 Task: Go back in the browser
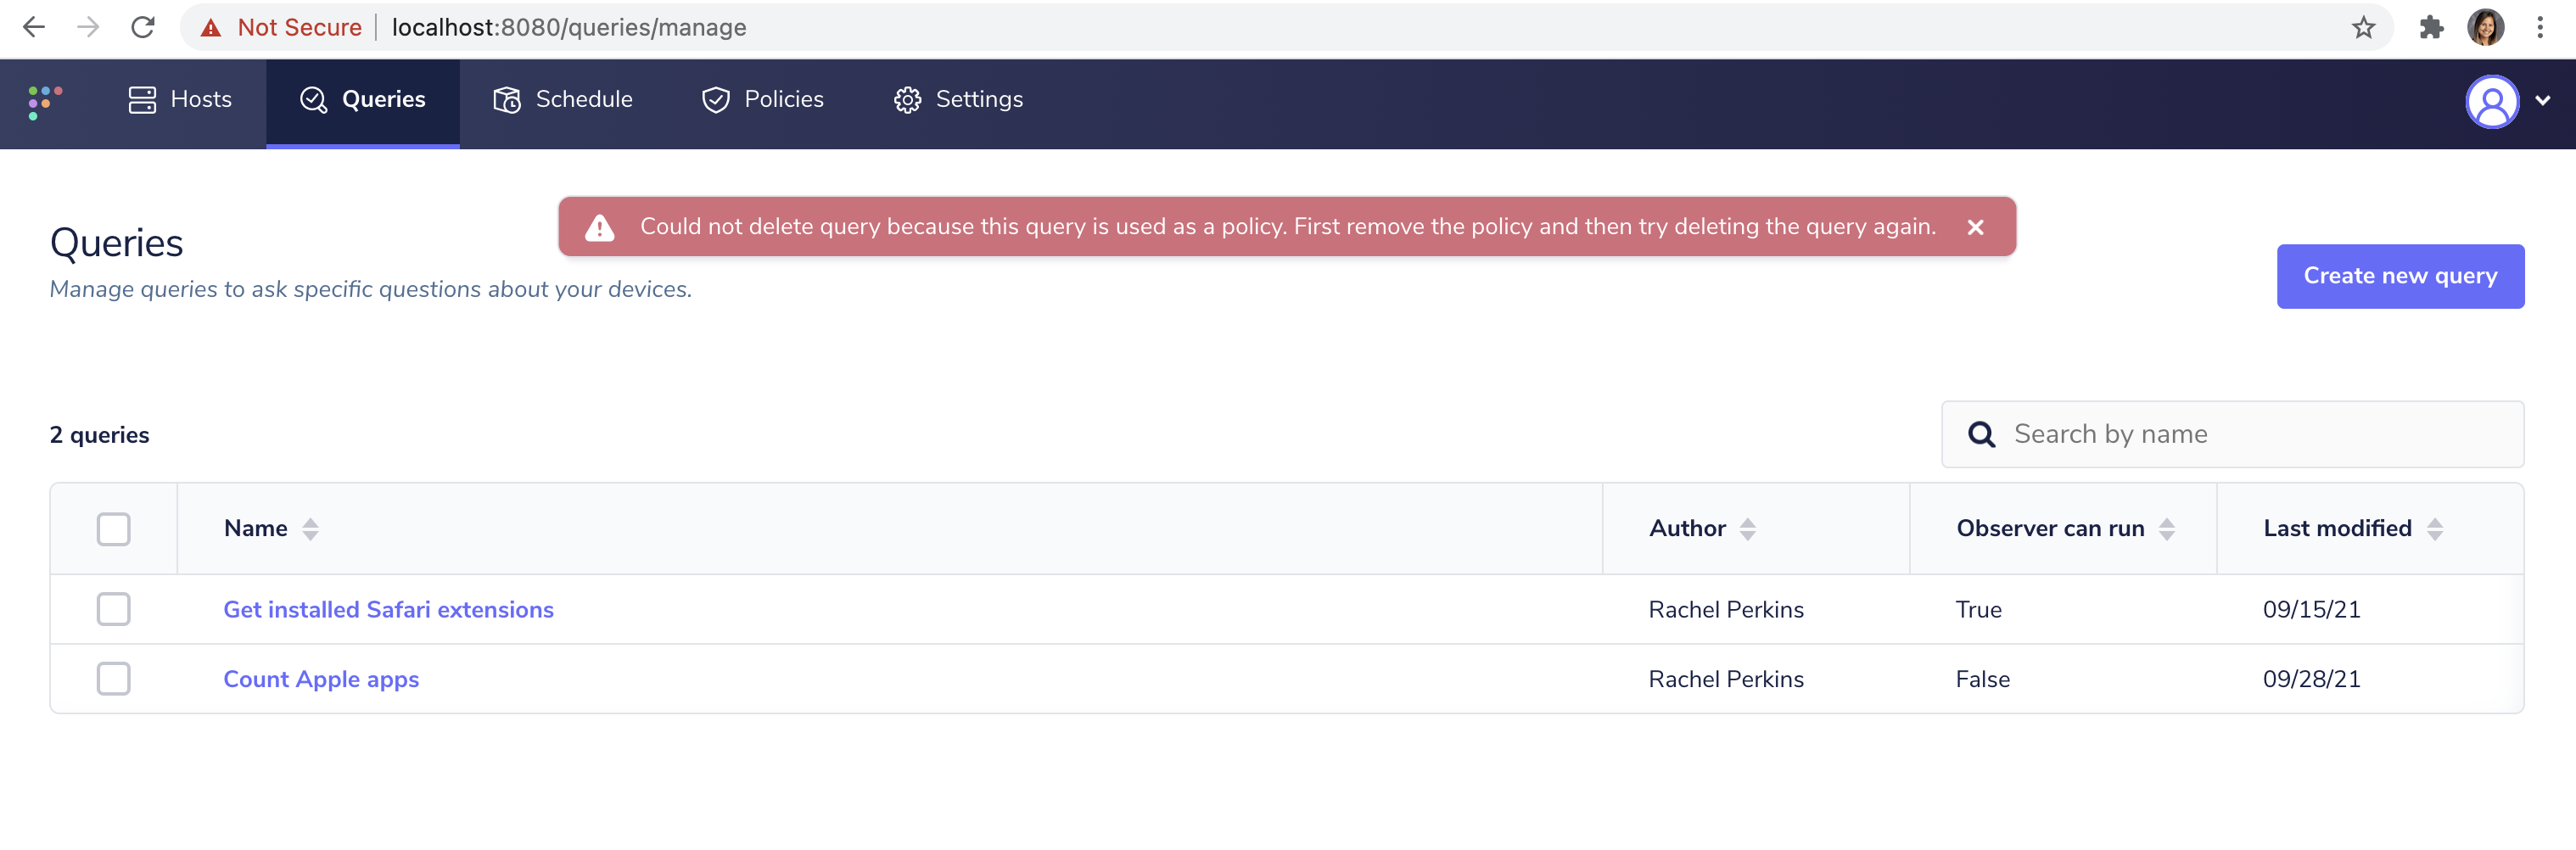[34, 27]
